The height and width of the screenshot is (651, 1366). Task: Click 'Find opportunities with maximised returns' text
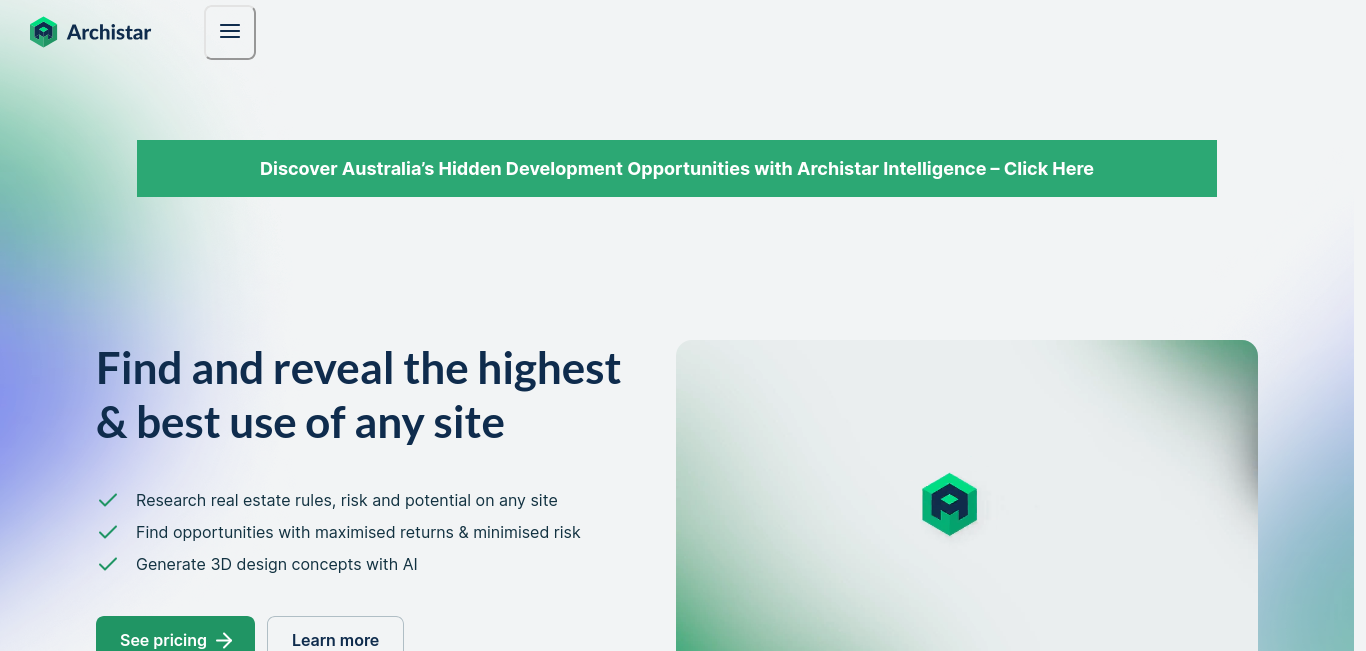(358, 532)
